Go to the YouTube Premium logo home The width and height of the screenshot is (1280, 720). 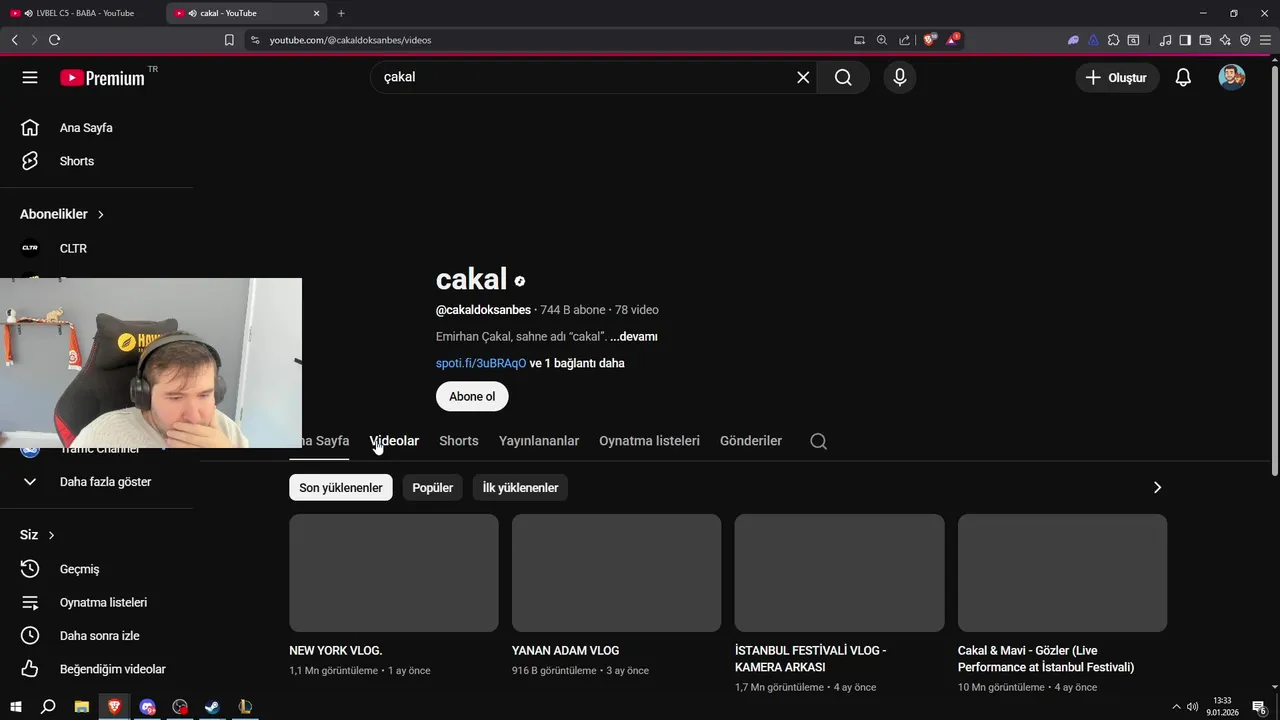coord(102,78)
